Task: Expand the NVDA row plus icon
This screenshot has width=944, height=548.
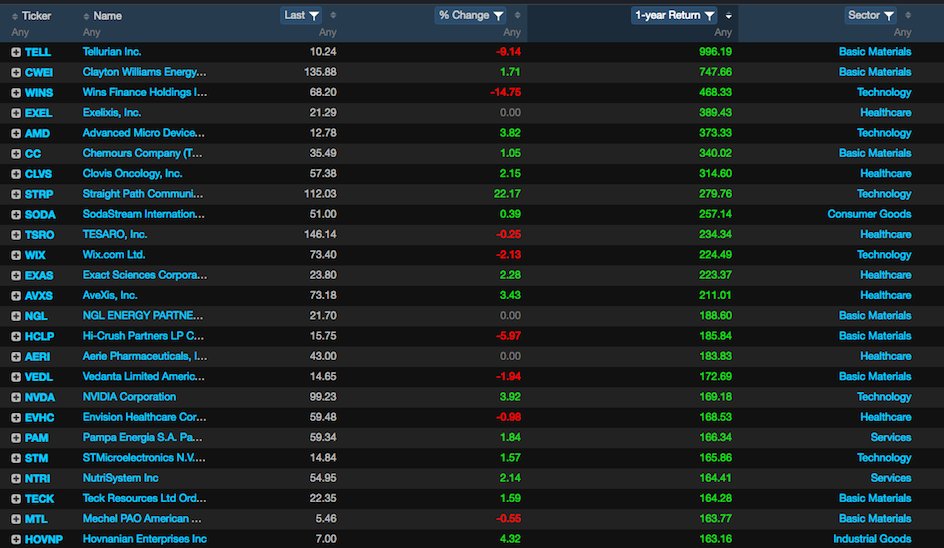Action: 16,397
